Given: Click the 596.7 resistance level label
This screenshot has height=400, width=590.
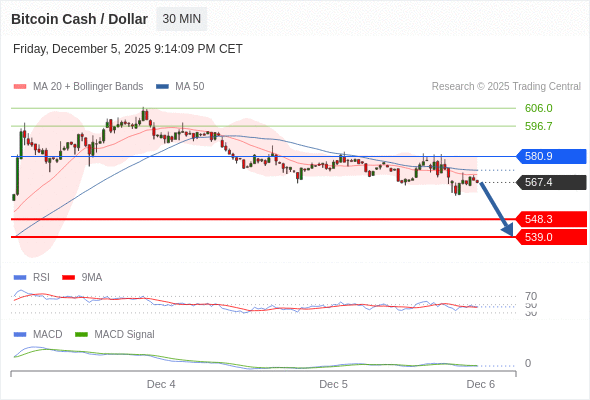Looking at the screenshot, I should pos(538,126).
